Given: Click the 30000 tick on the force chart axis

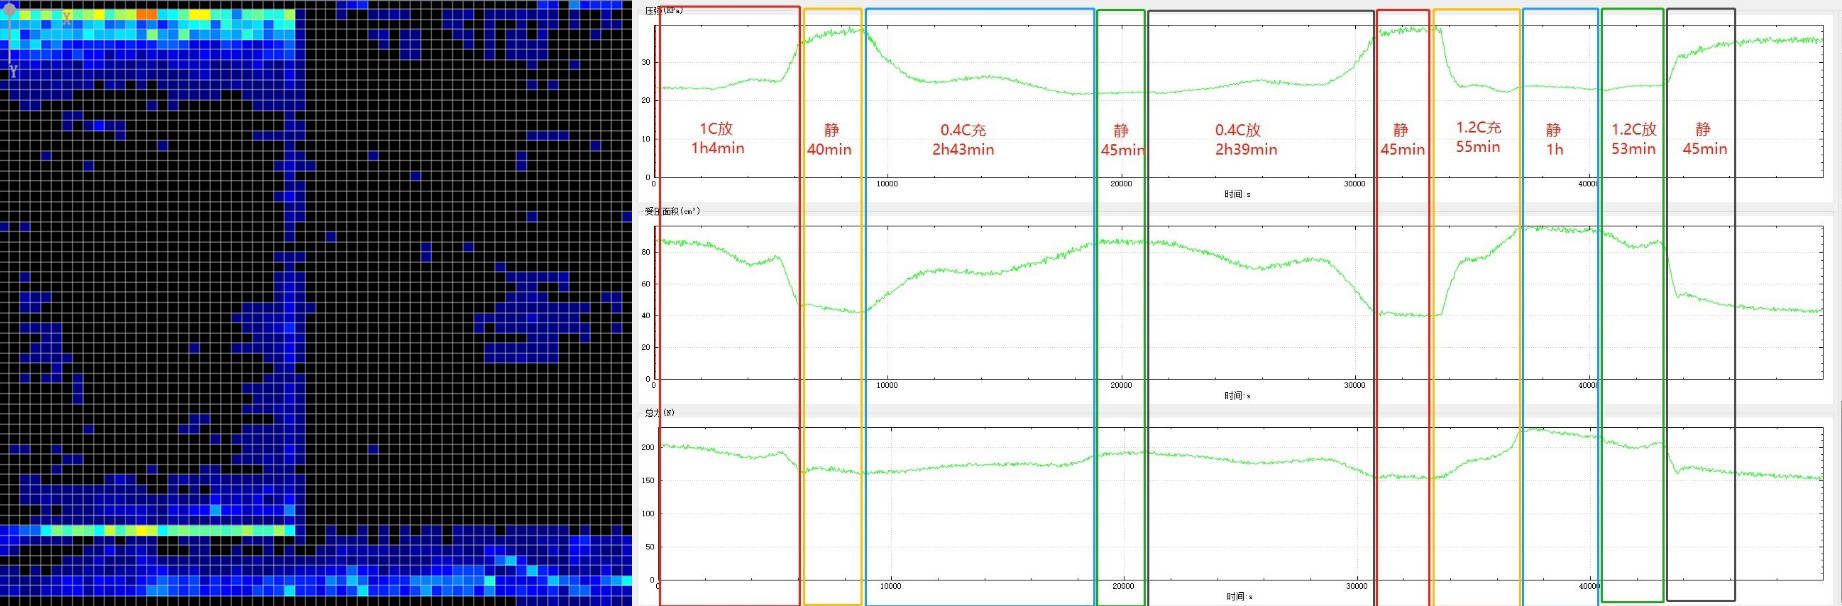Looking at the screenshot, I should 1356,586.
